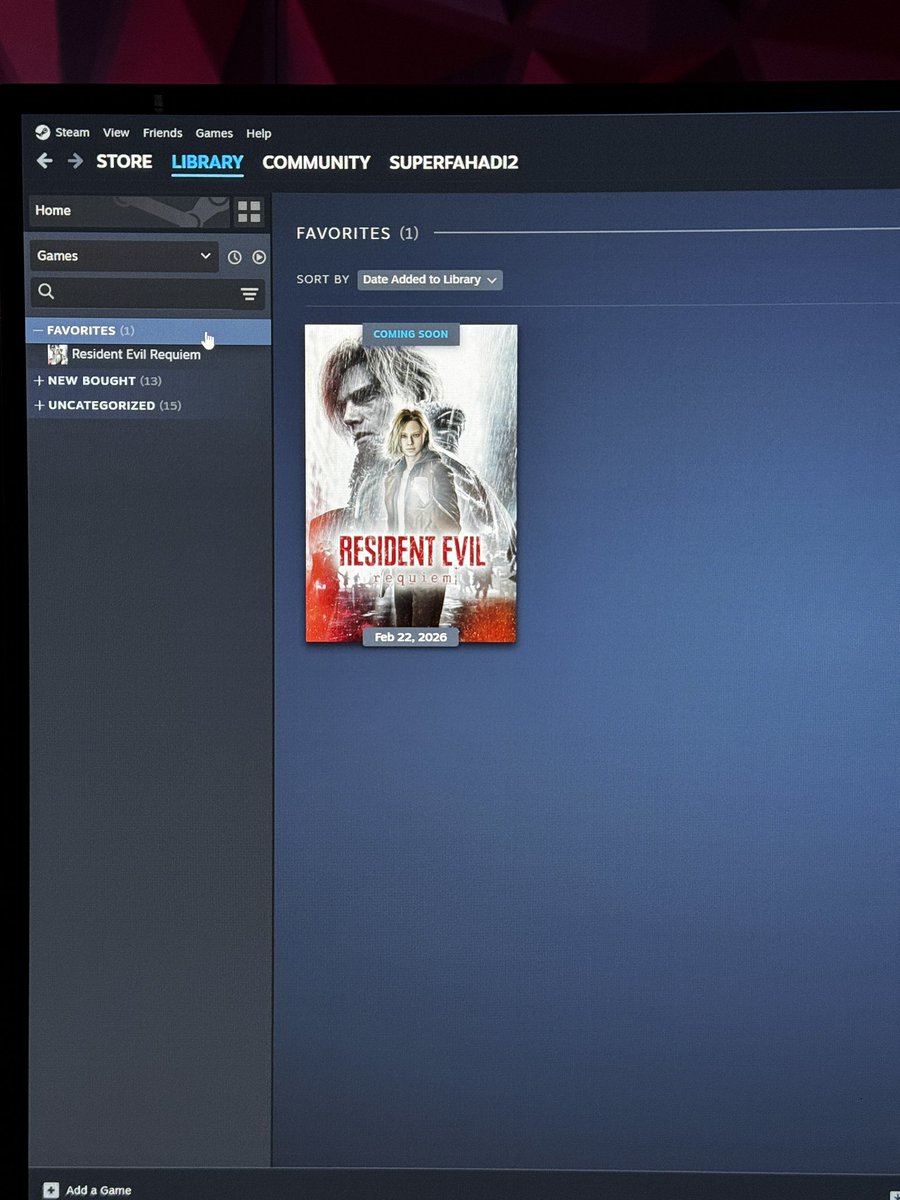This screenshot has width=900, height=1200.
Task: Open the Help menu
Action: 259,133
